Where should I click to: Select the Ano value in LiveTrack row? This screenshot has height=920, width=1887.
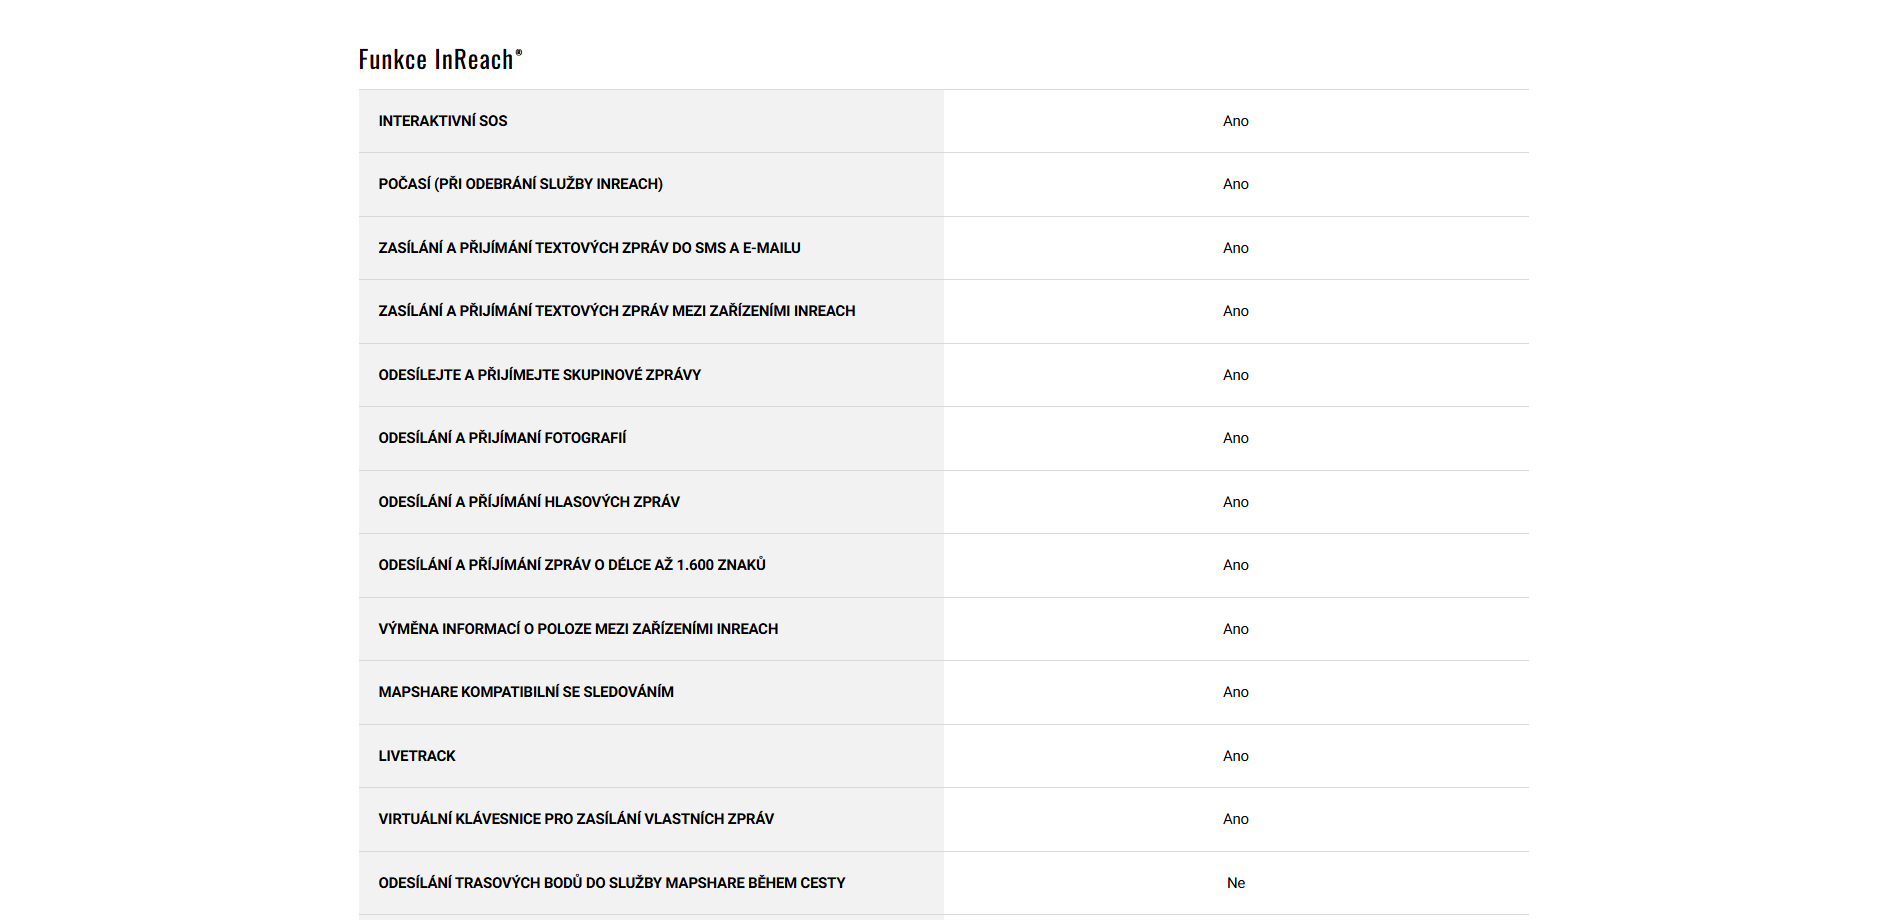(x=1236, y=756)
